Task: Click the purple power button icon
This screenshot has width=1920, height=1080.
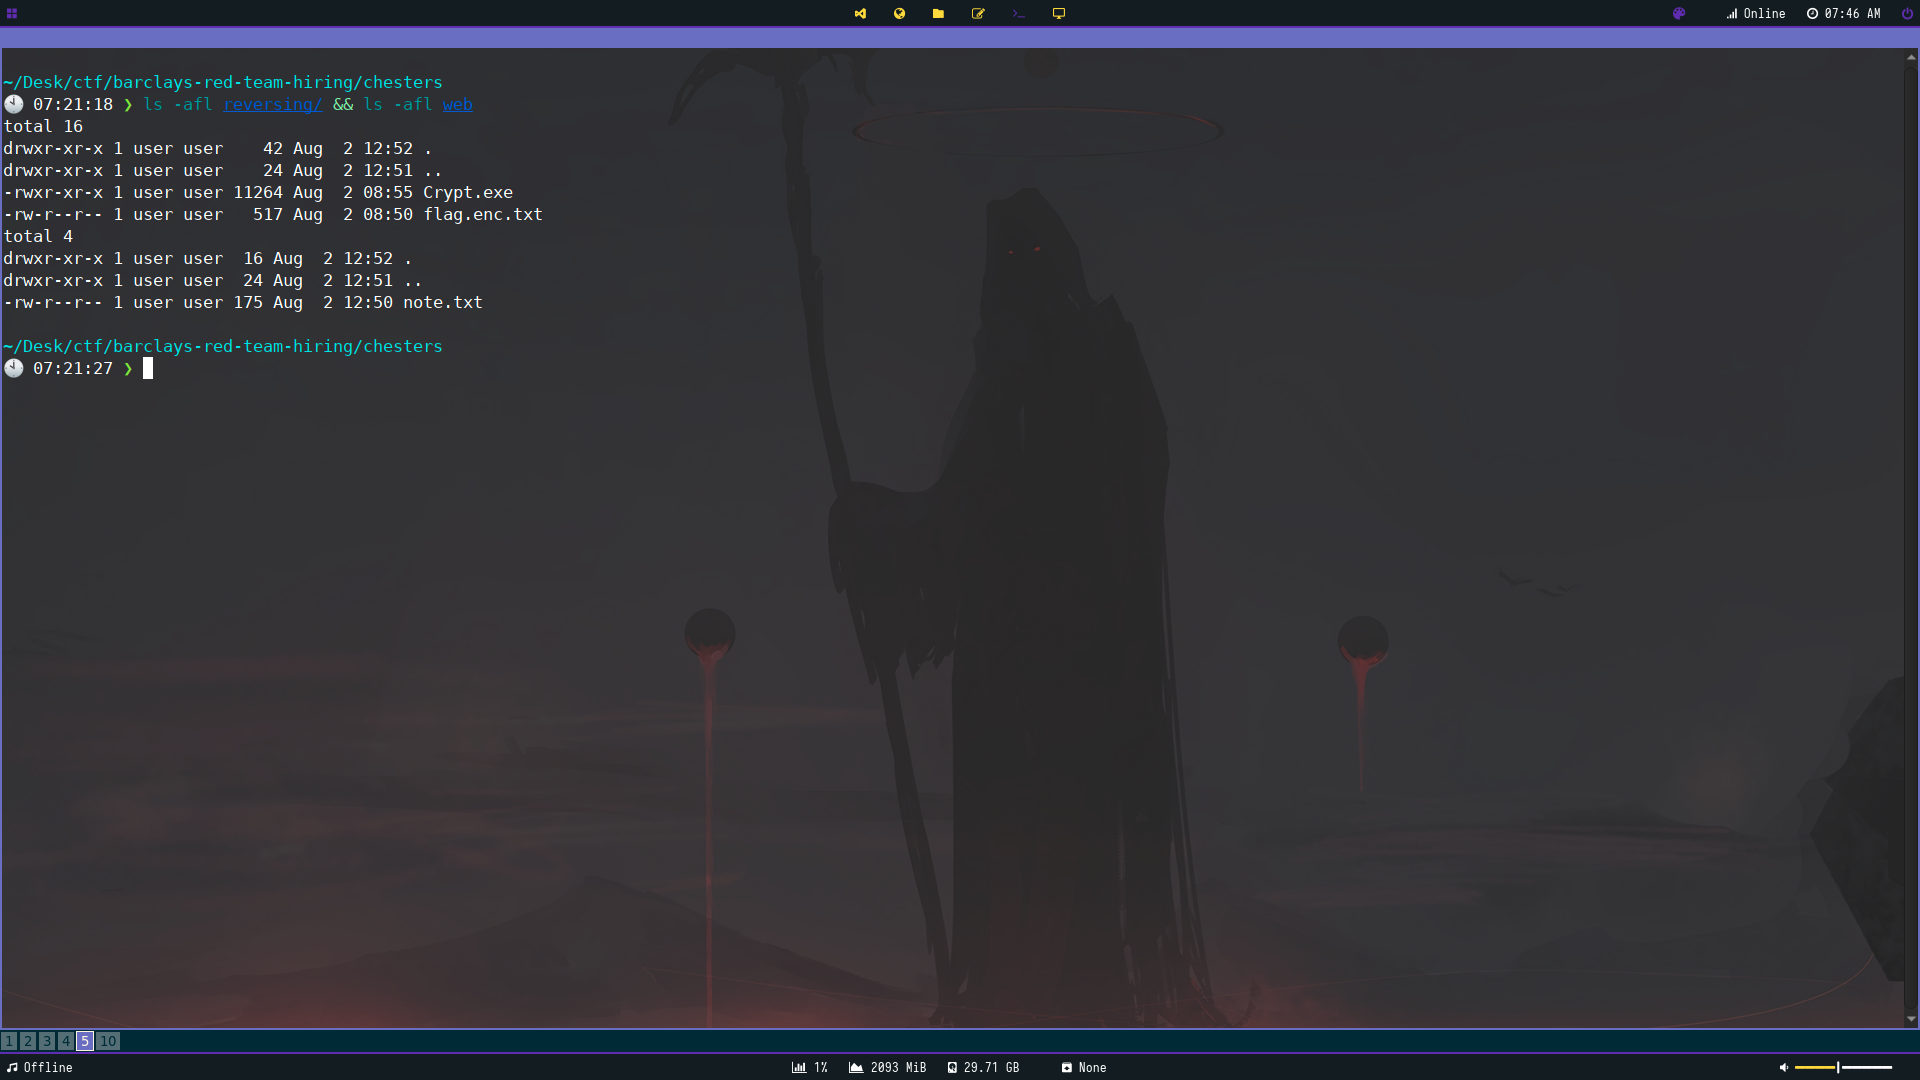Action: 1907,13
